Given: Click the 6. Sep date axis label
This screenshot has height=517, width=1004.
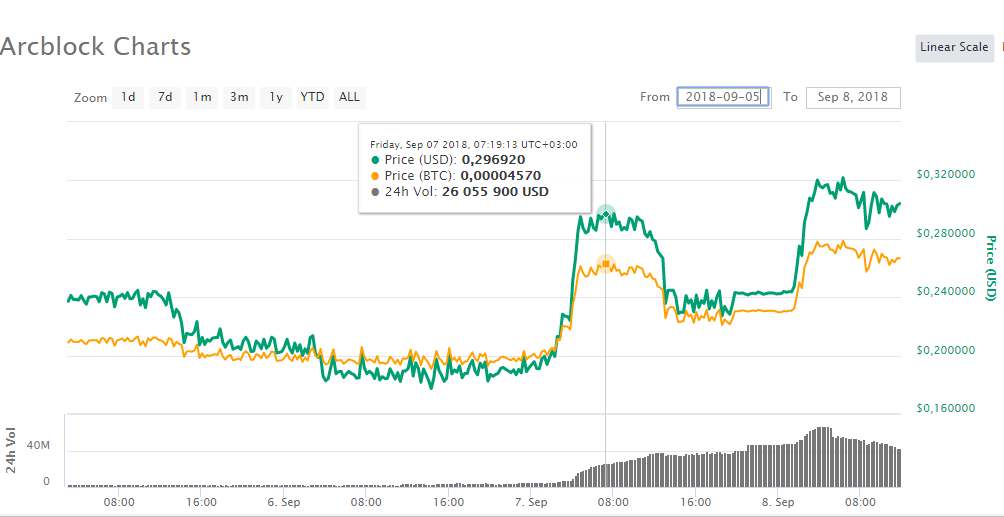Looking at the screenshot, I should coord(284,503).
